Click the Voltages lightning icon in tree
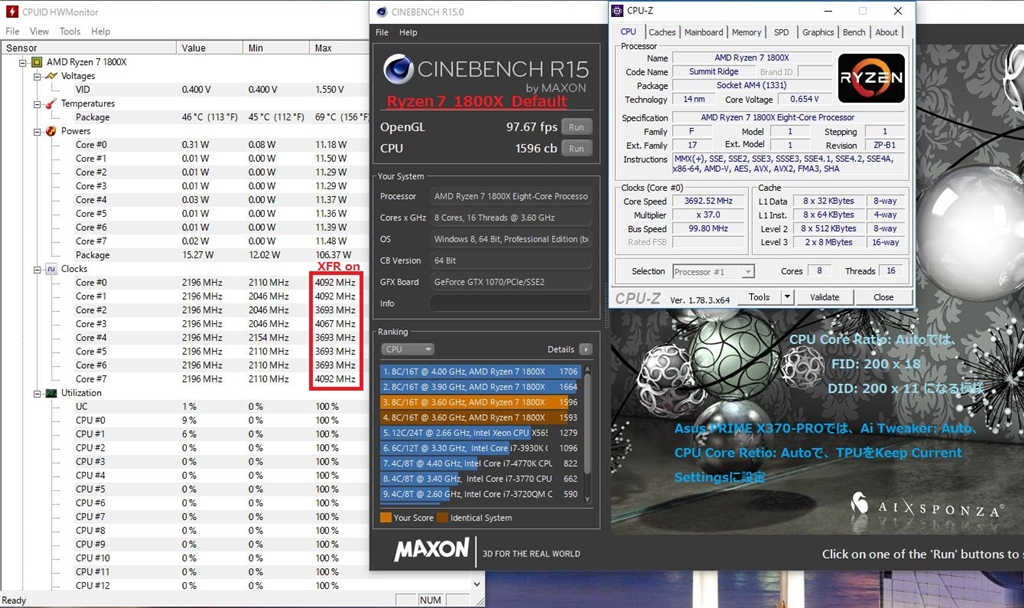1024x608 pixels. (x=51, y=76)
